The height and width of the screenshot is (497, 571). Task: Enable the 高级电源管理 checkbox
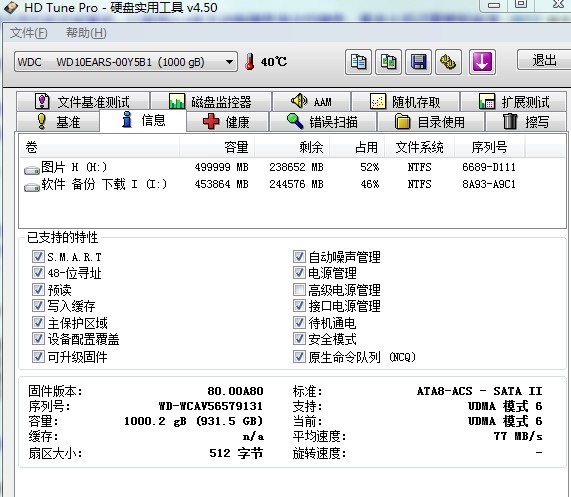click(299, 290)
